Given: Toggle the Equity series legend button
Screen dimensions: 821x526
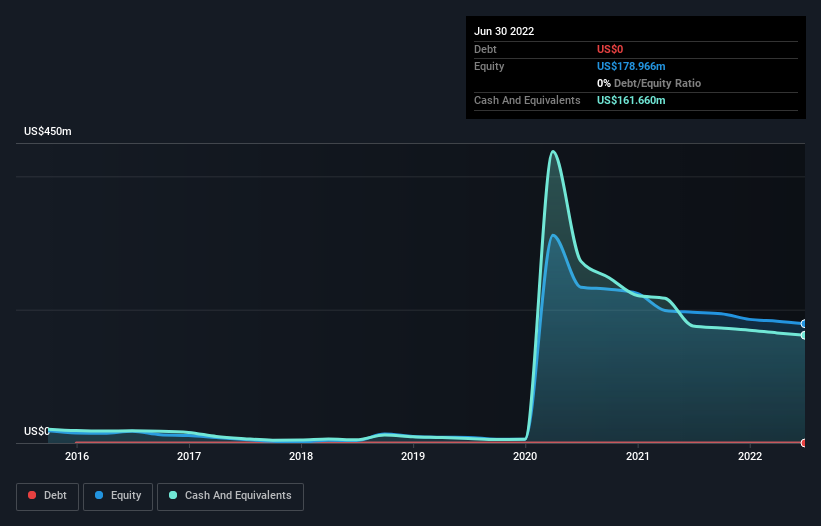Looking at the screenshot, I should [118, 496].
